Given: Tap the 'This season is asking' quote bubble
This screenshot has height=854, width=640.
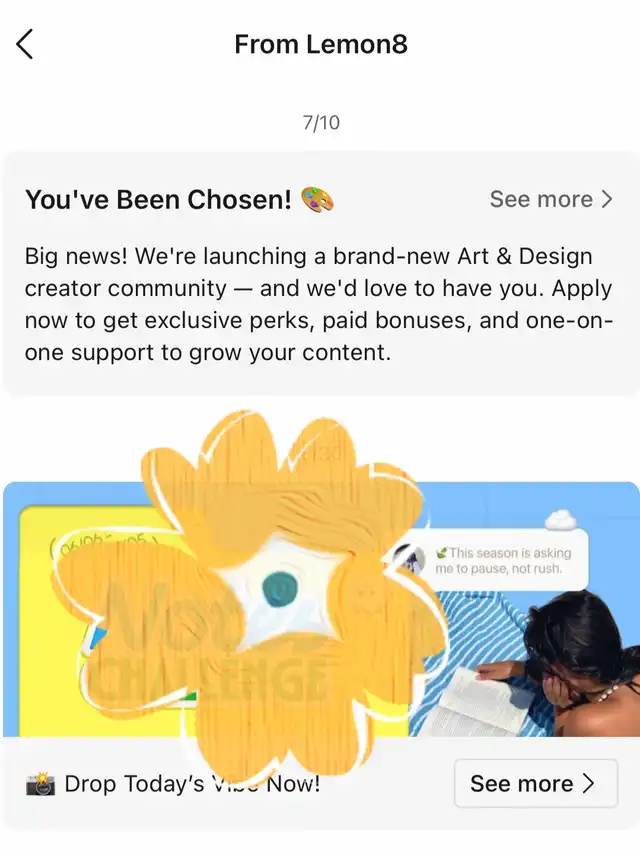Looking at the screenshot, I should (498, 560).
